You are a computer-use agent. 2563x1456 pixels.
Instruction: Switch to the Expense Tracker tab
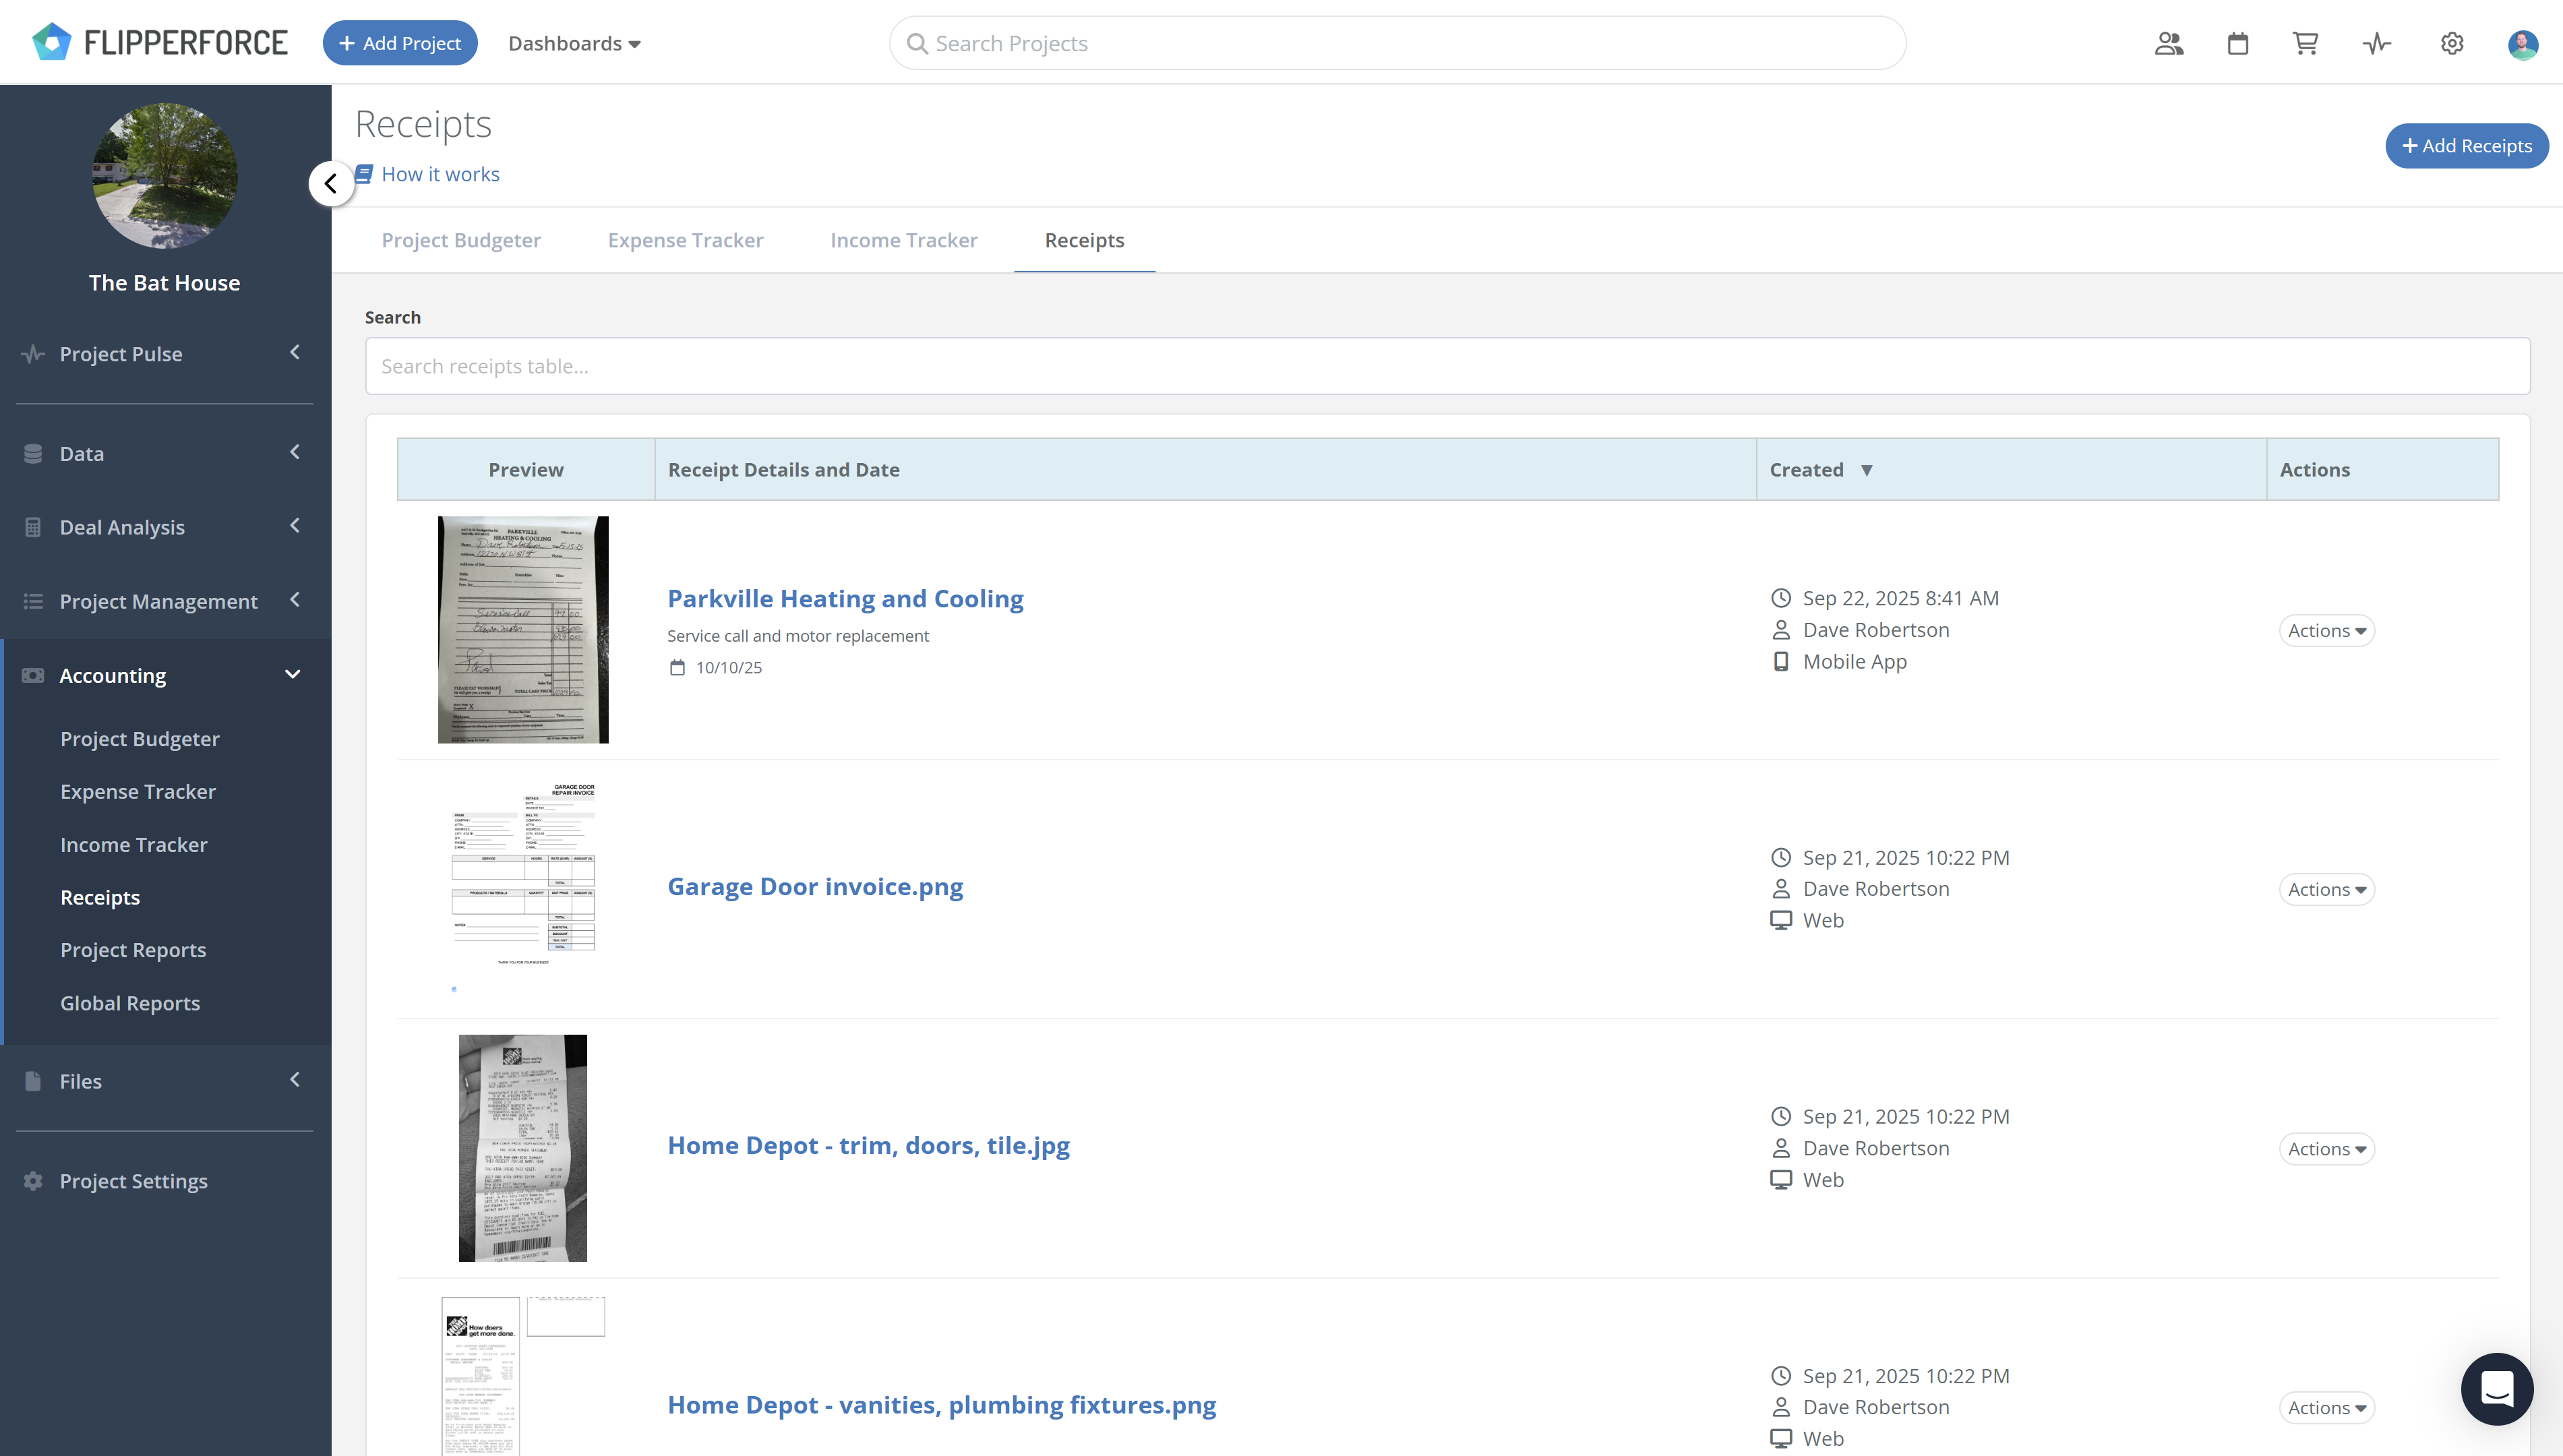685,240
